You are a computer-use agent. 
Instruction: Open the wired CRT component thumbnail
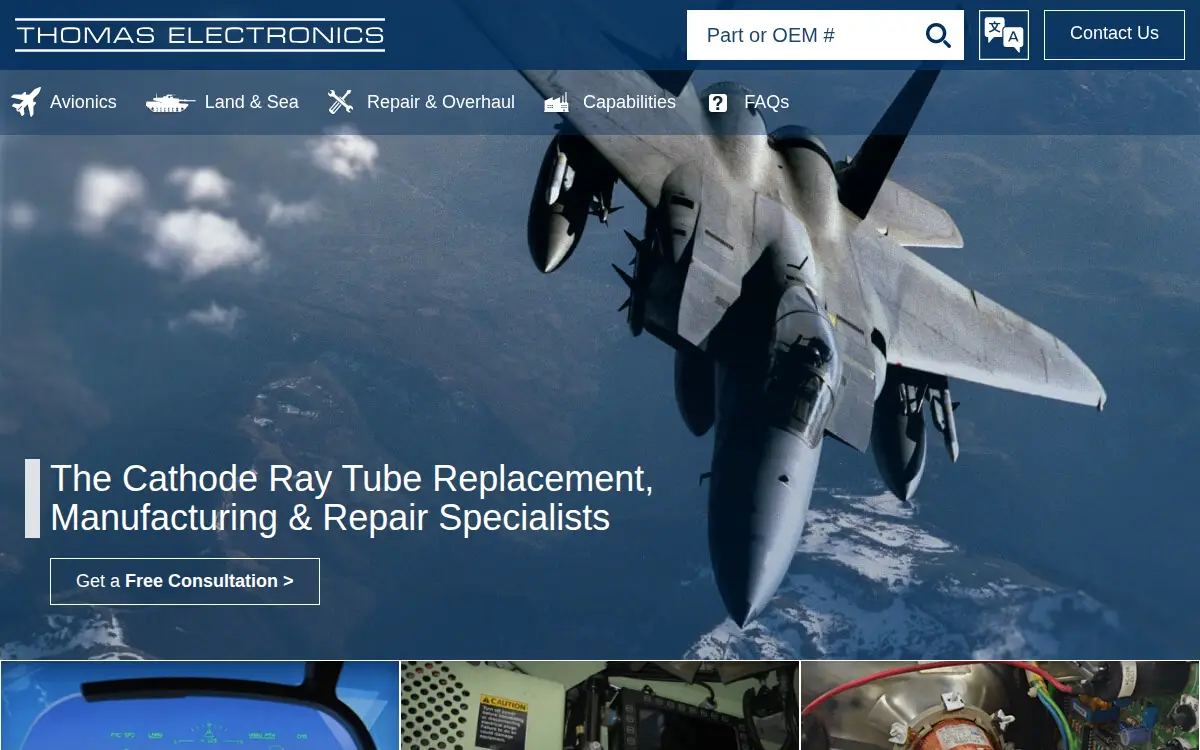(1000, 705)
